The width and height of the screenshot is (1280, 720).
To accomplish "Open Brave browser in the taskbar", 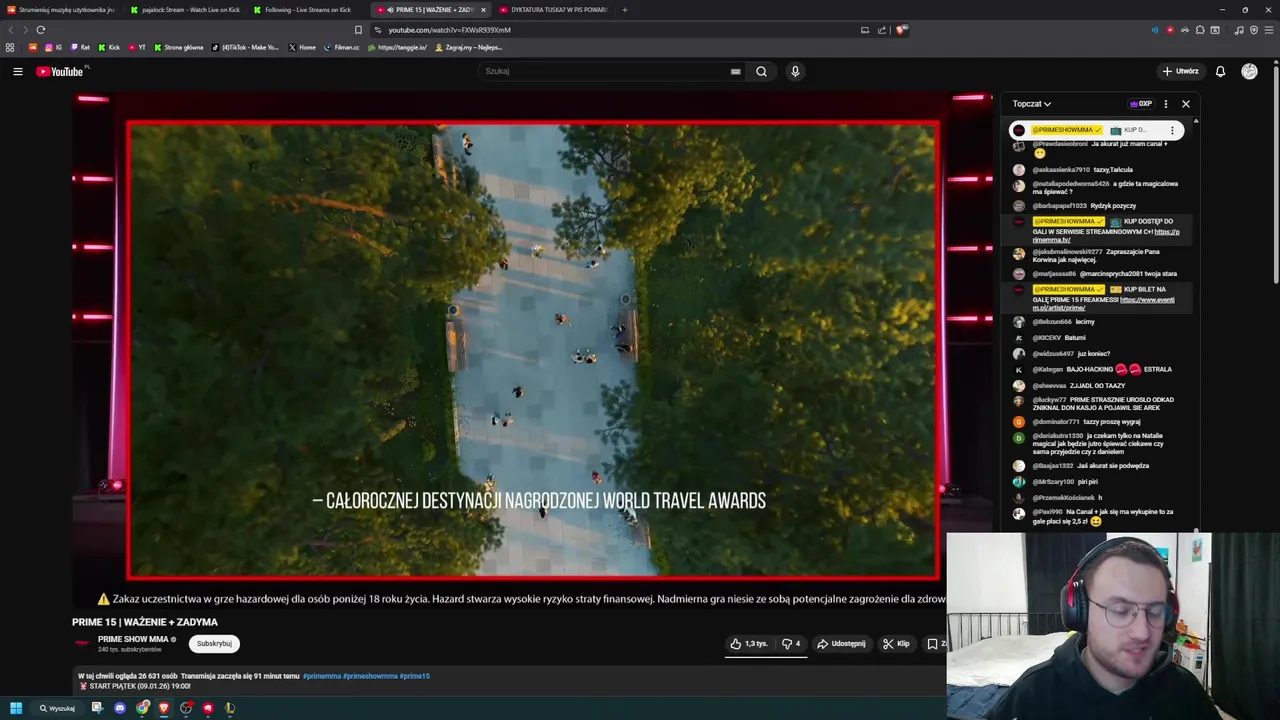I will (x=164, y=708).
